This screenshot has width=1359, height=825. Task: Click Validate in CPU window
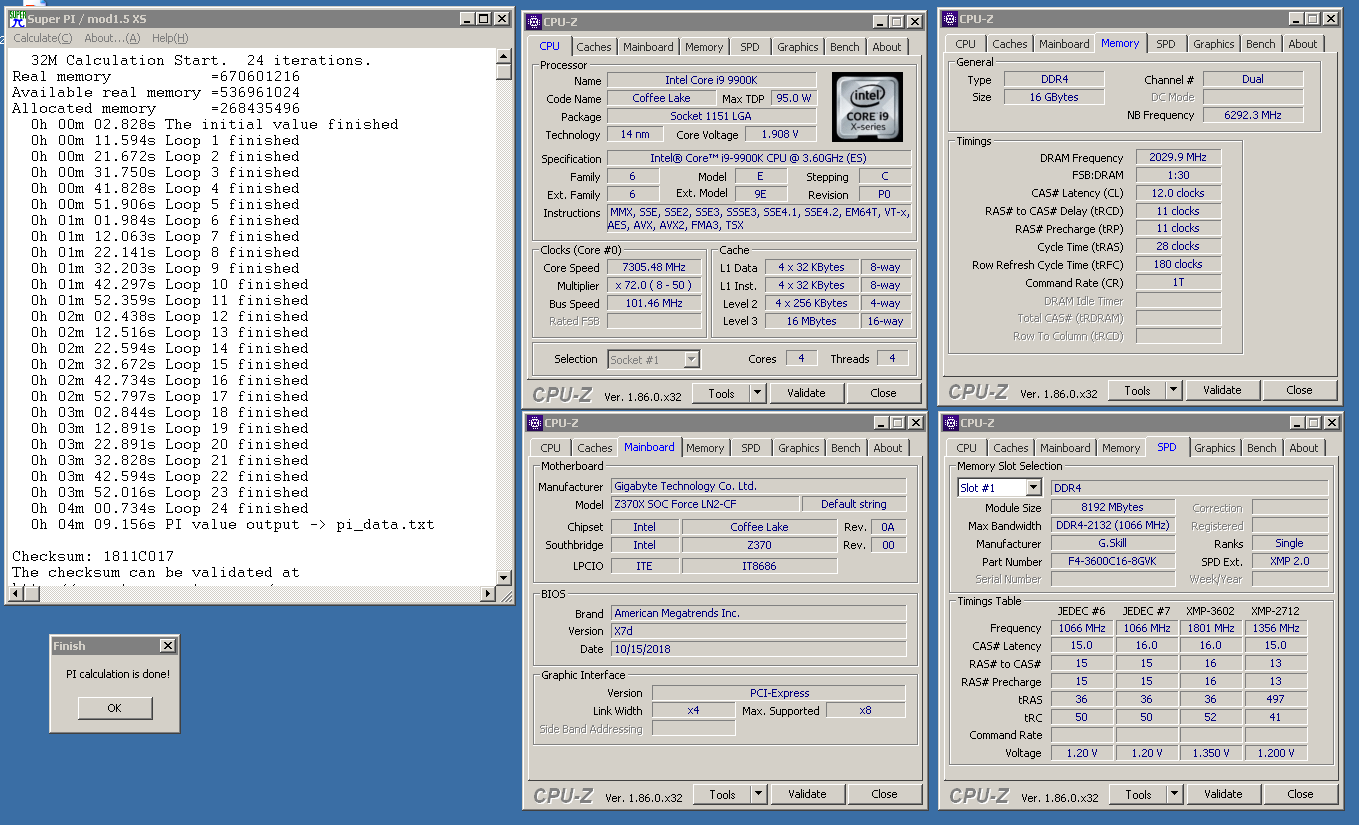click(x=806, y=394)
